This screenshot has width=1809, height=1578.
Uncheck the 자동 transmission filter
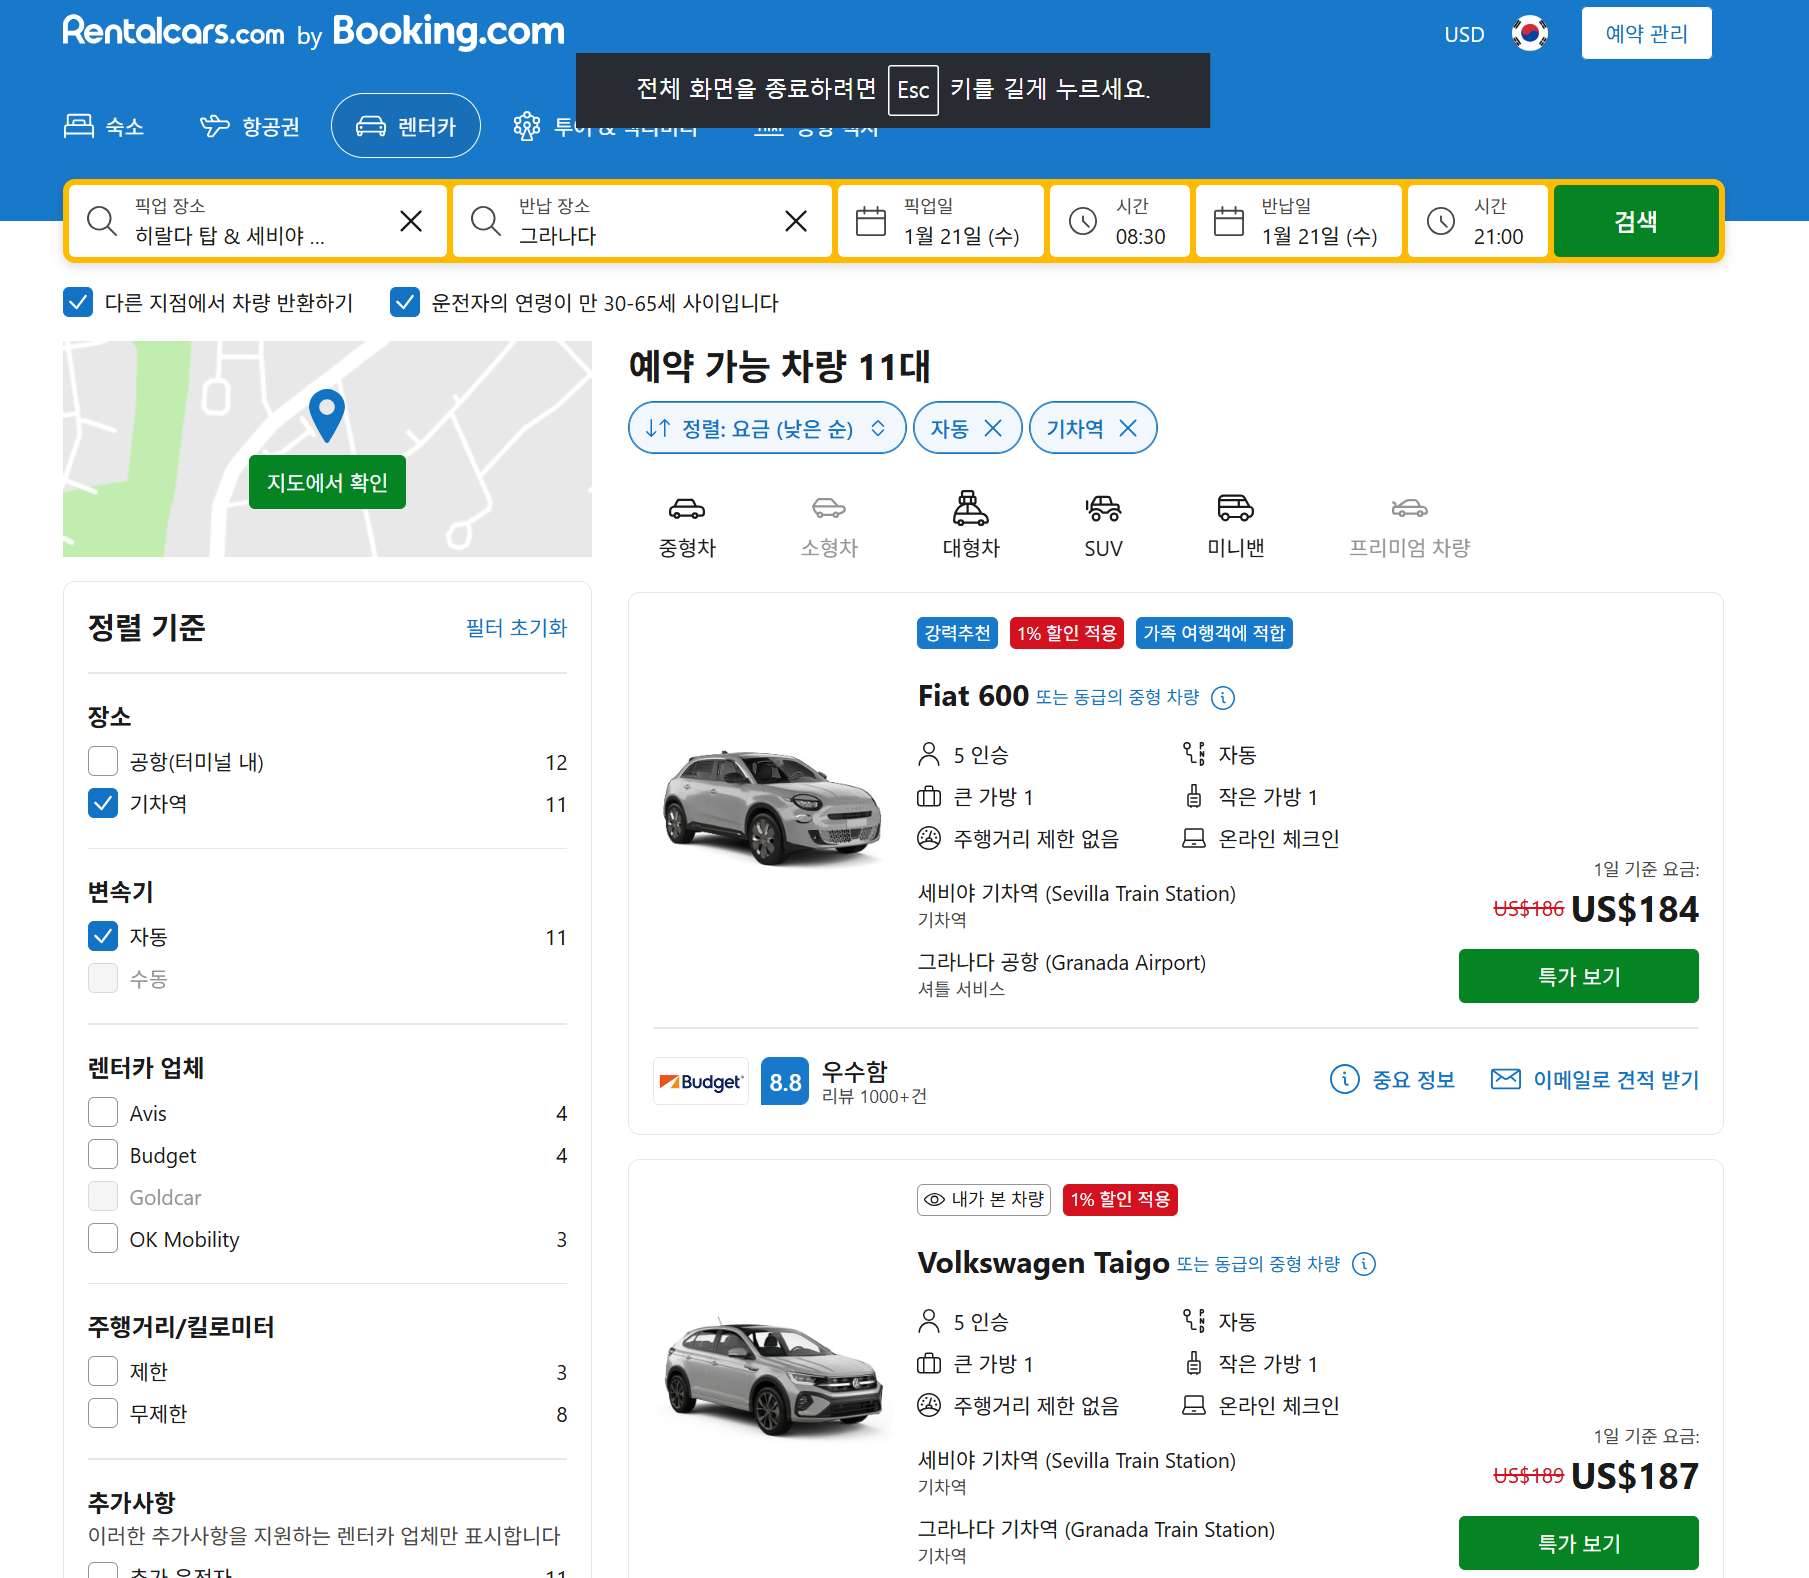[103, 937]
